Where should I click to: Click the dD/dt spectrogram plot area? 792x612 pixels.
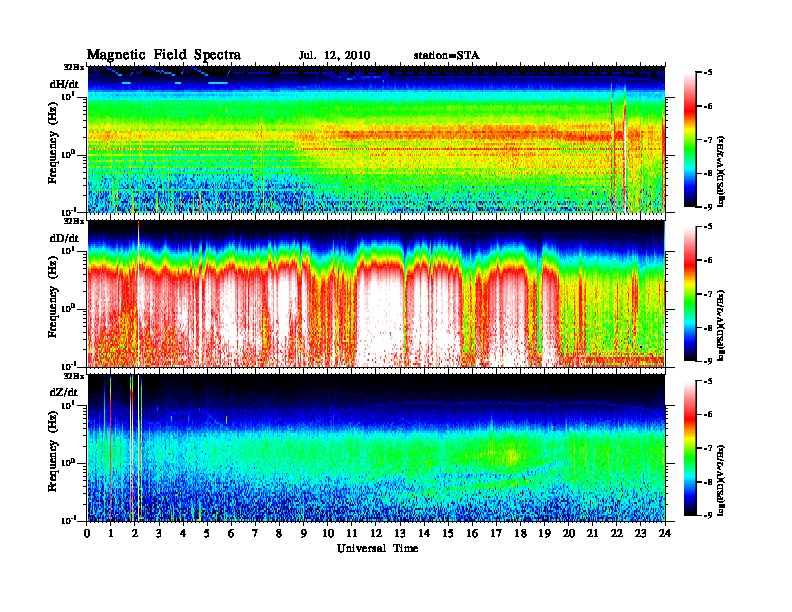pyautogui.click(x=376, y=293)
